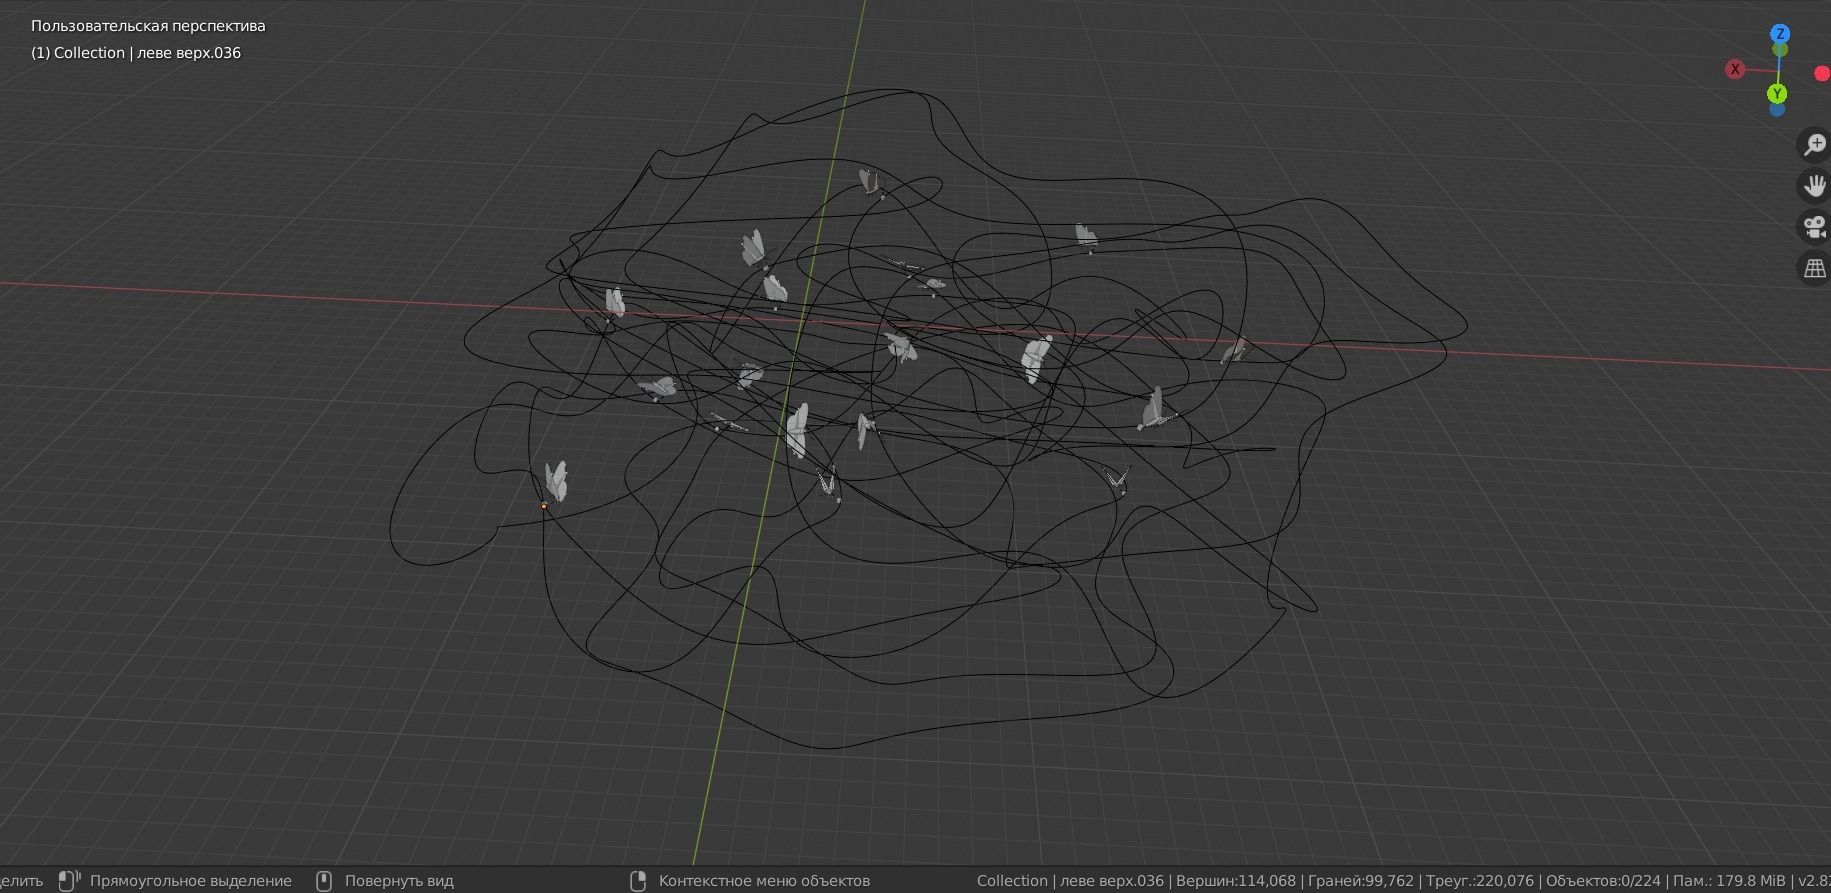Click the green Y axis circle on the gizmo
Image resolution: width=1831 pixels, height=893 pixels.
[1777, 93]
